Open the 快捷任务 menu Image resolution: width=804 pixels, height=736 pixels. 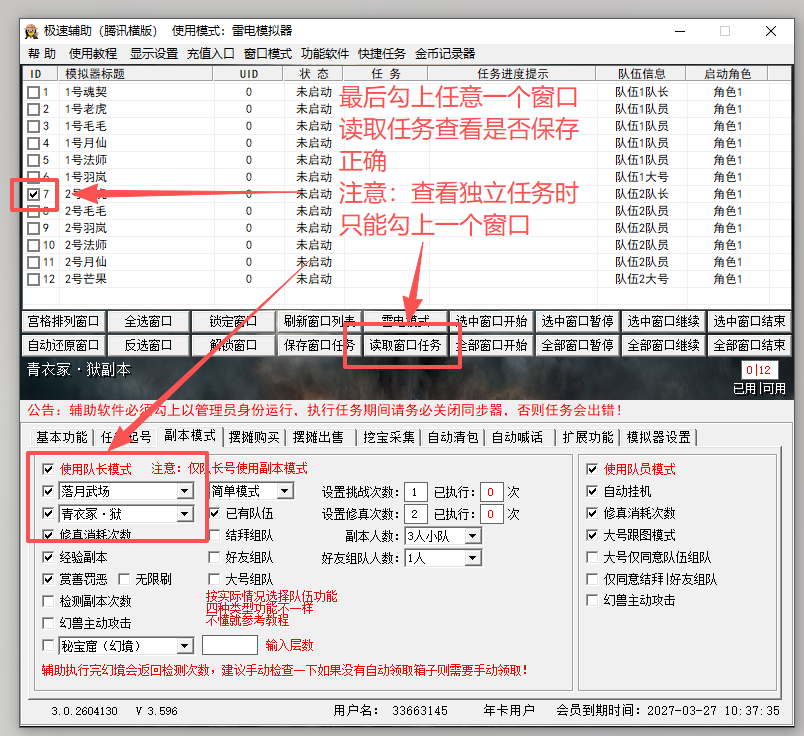(381, 54)
